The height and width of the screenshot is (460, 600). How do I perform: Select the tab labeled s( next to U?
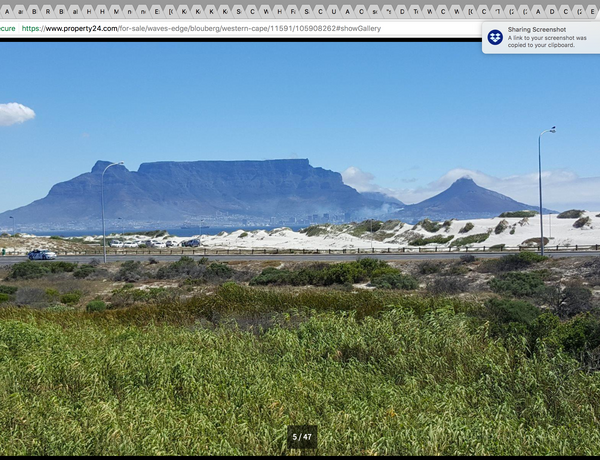[x=374, y=10]
